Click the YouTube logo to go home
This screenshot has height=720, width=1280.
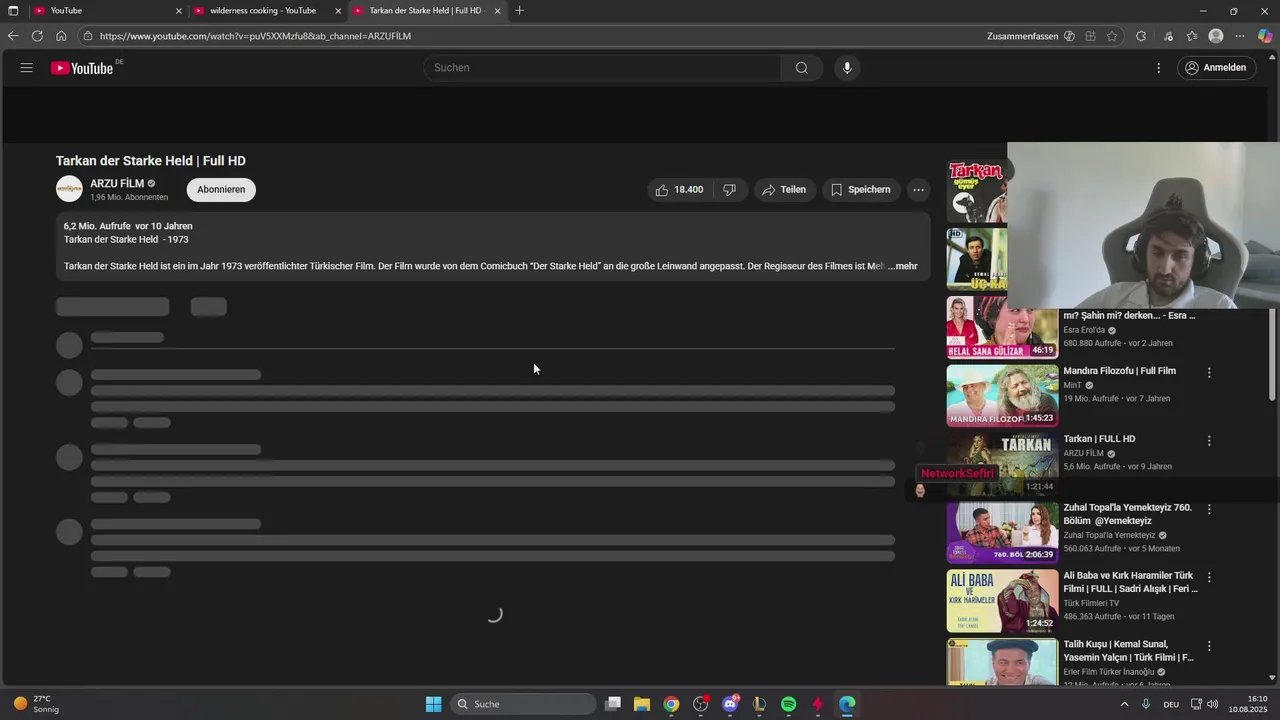(x=82, y=68)
